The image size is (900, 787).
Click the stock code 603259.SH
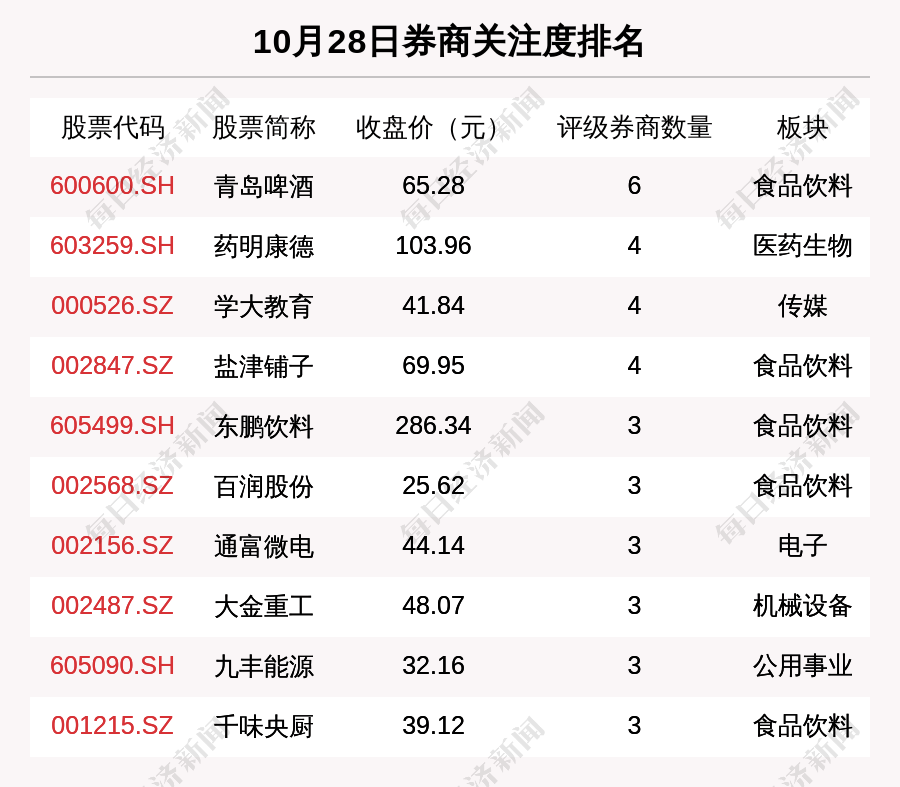pos(110,246)
